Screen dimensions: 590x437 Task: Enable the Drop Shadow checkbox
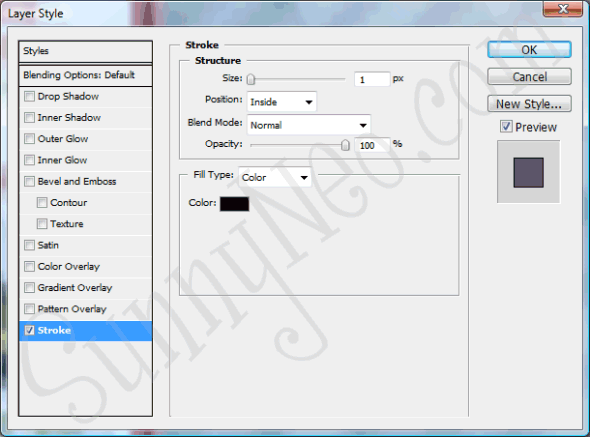pos(29,96)
